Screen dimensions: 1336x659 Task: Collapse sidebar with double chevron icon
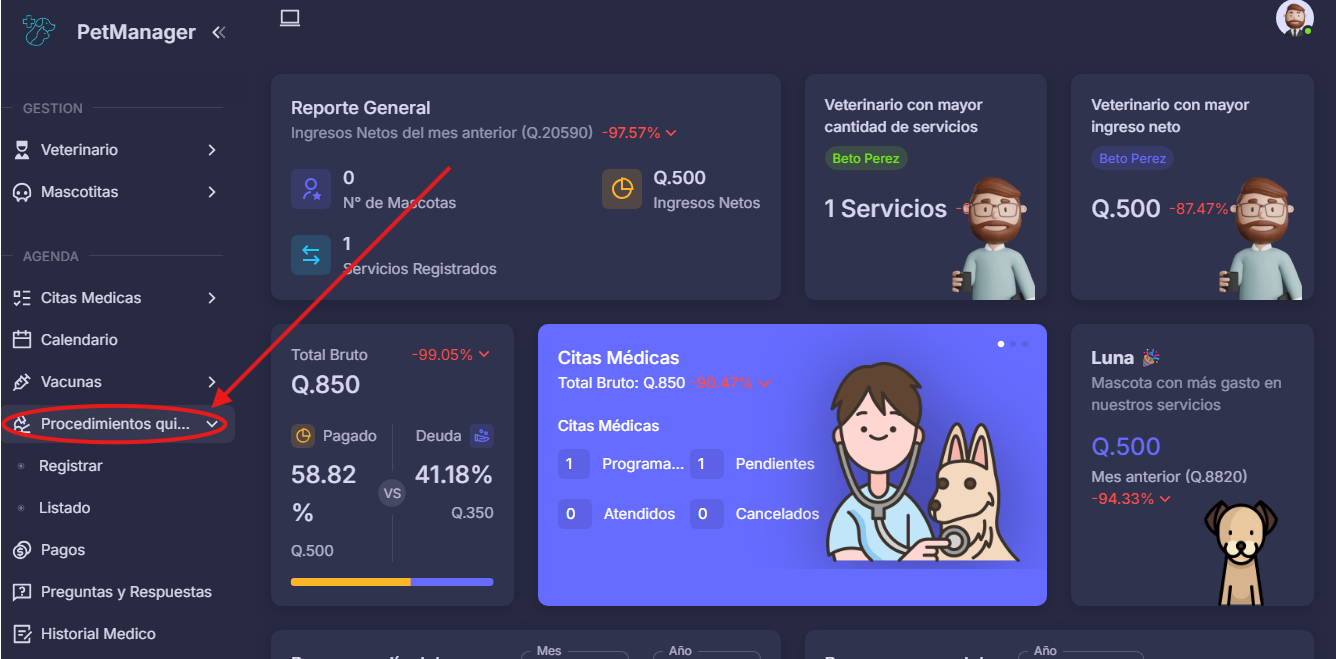(219, 32)
